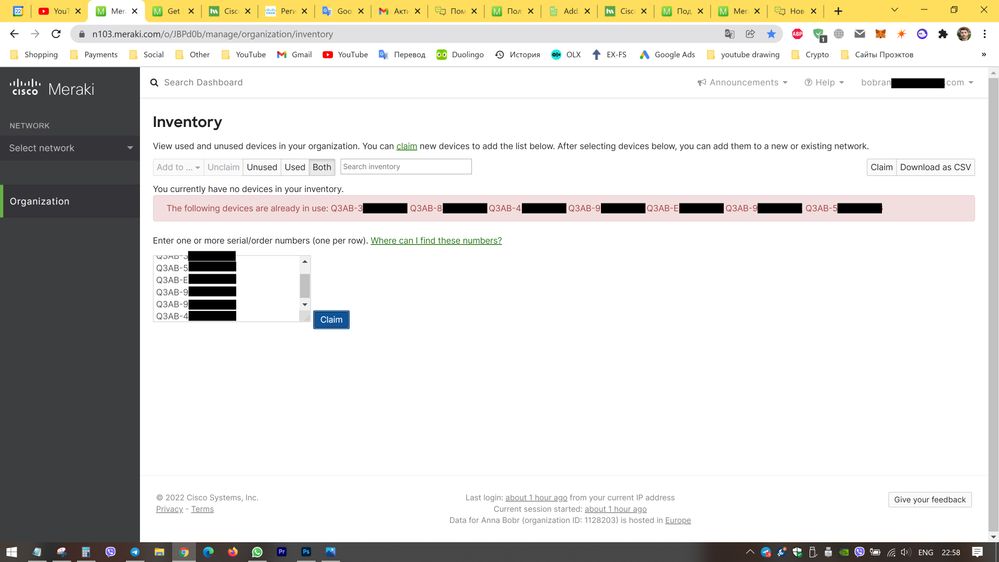Open the Help dropdown menu
Image resolution: width=999 pixels, height=562 pixels.
(824, 82)
